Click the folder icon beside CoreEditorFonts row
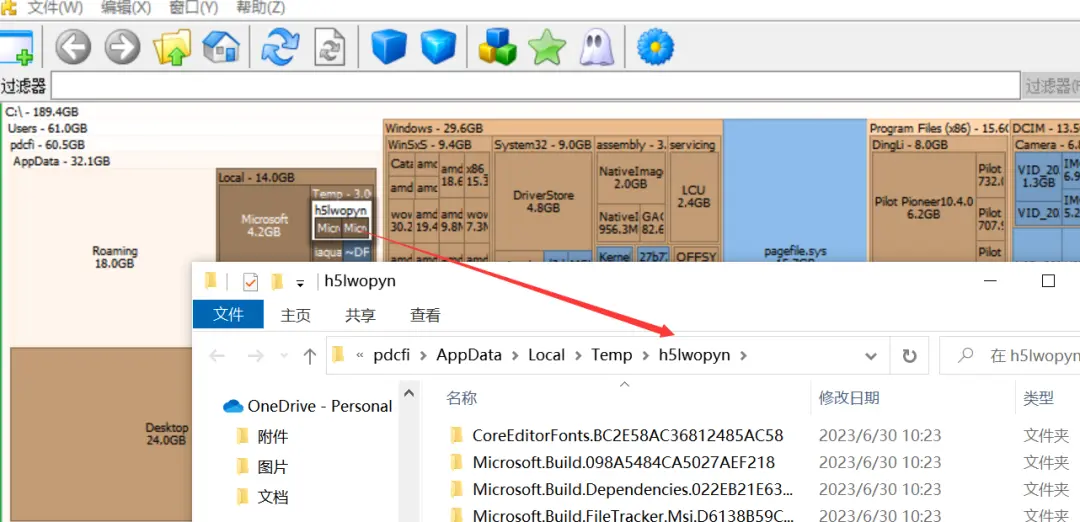1080x522 pixels. click(455, 435)
